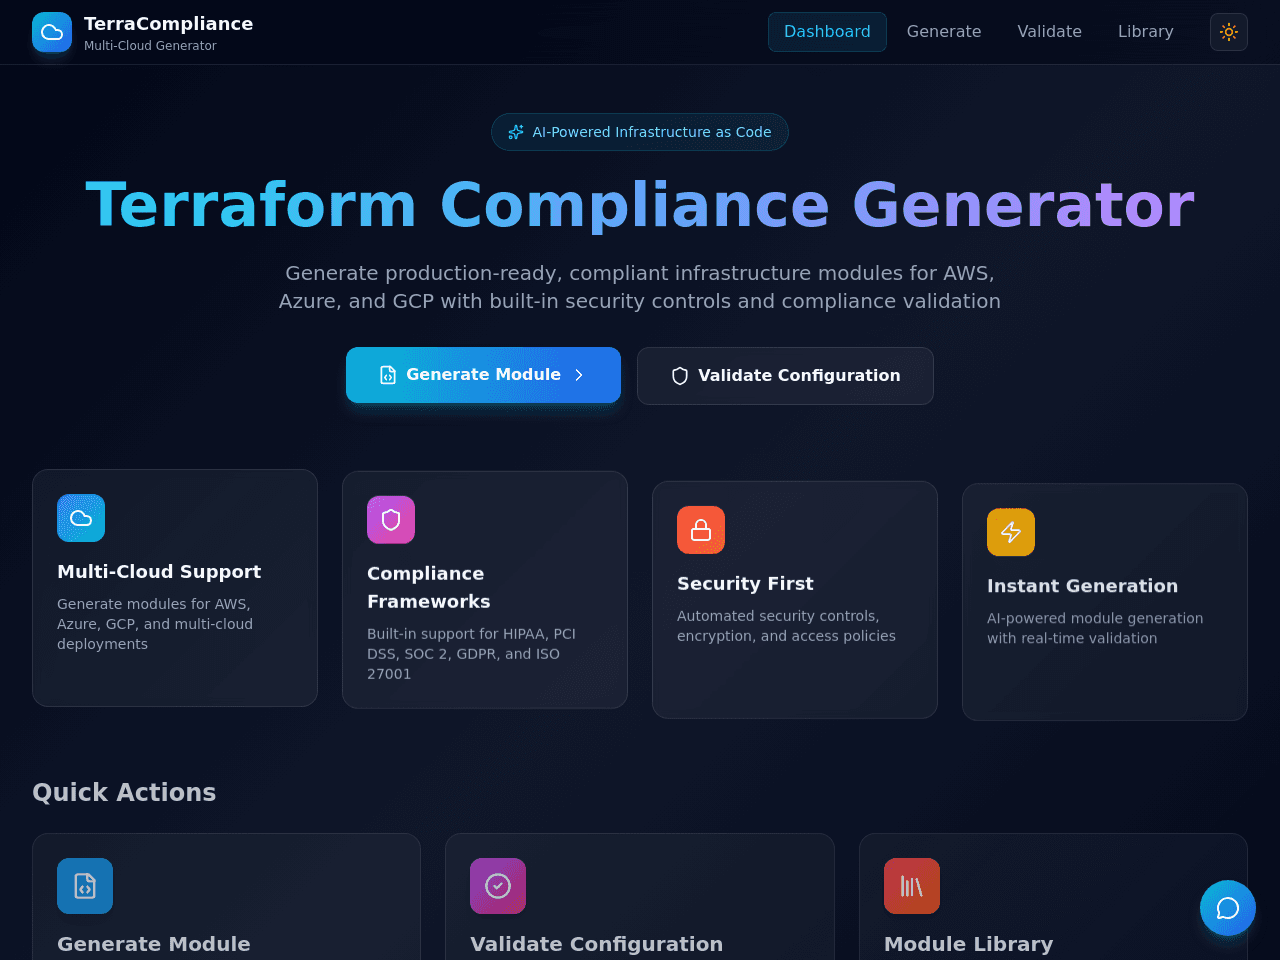Click the Validate Configuration outlined button
Image resolution: width=1280 pixels, height=960 pixels.
[785, 376]
